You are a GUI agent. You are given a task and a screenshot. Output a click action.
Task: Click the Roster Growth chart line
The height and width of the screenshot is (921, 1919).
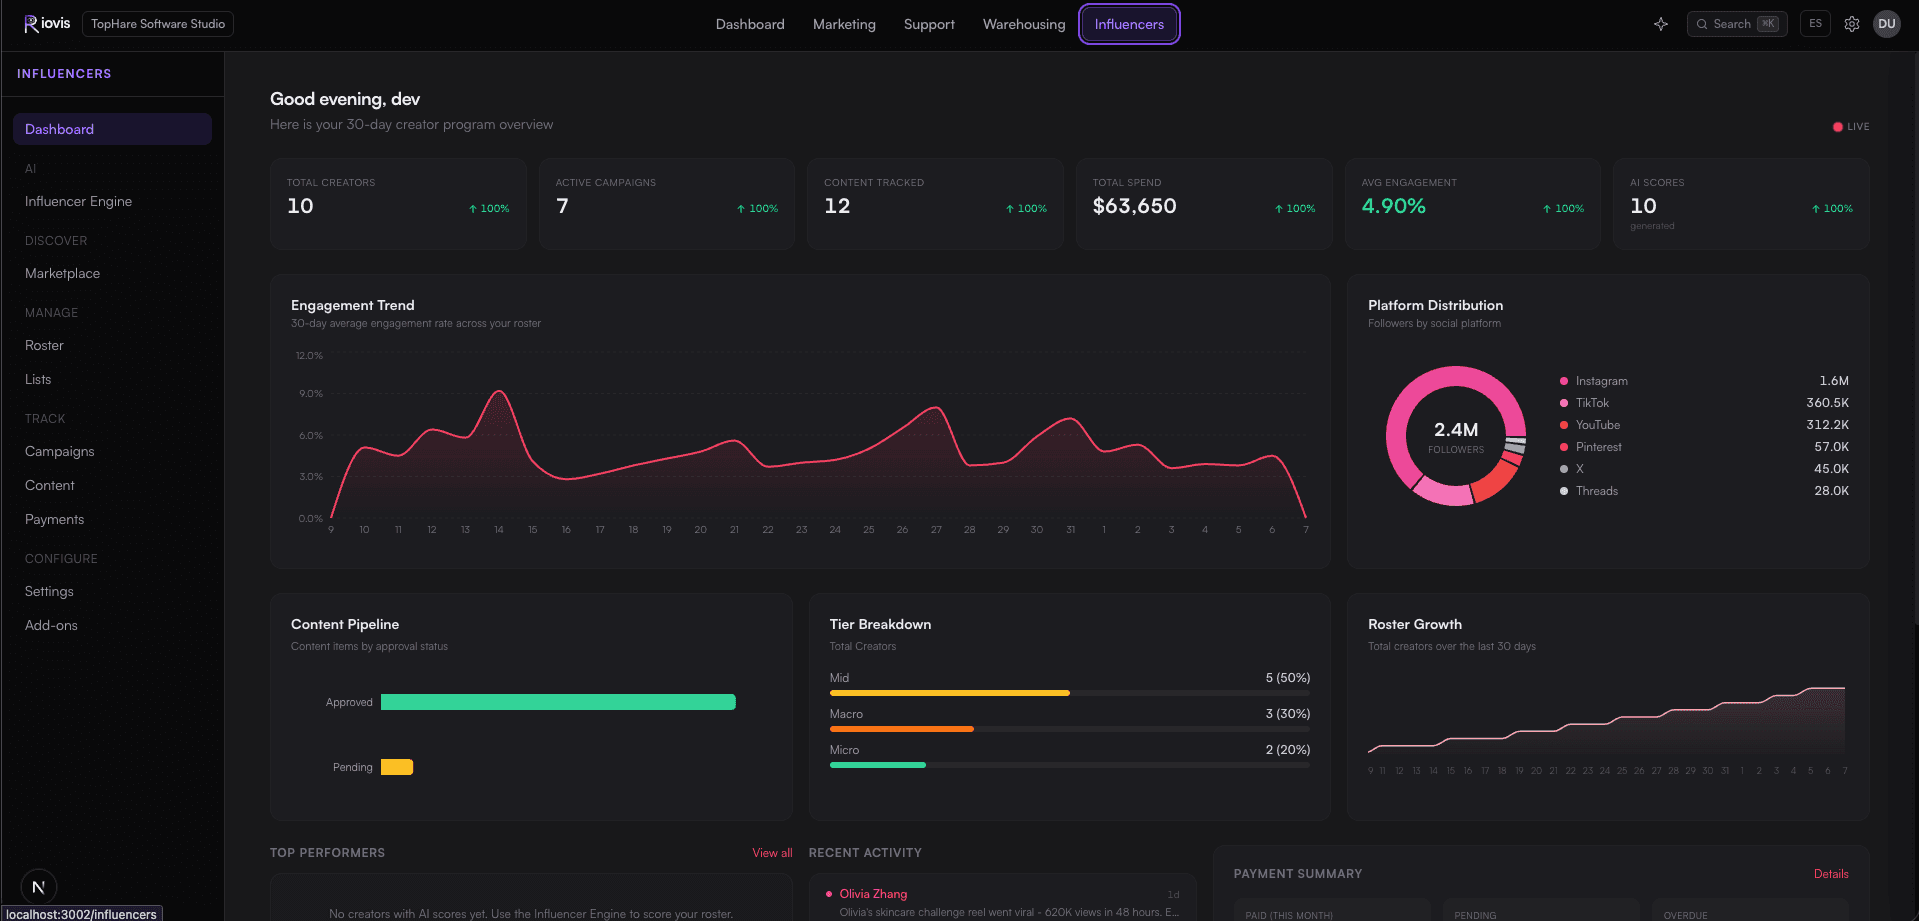coord(1607,720)
